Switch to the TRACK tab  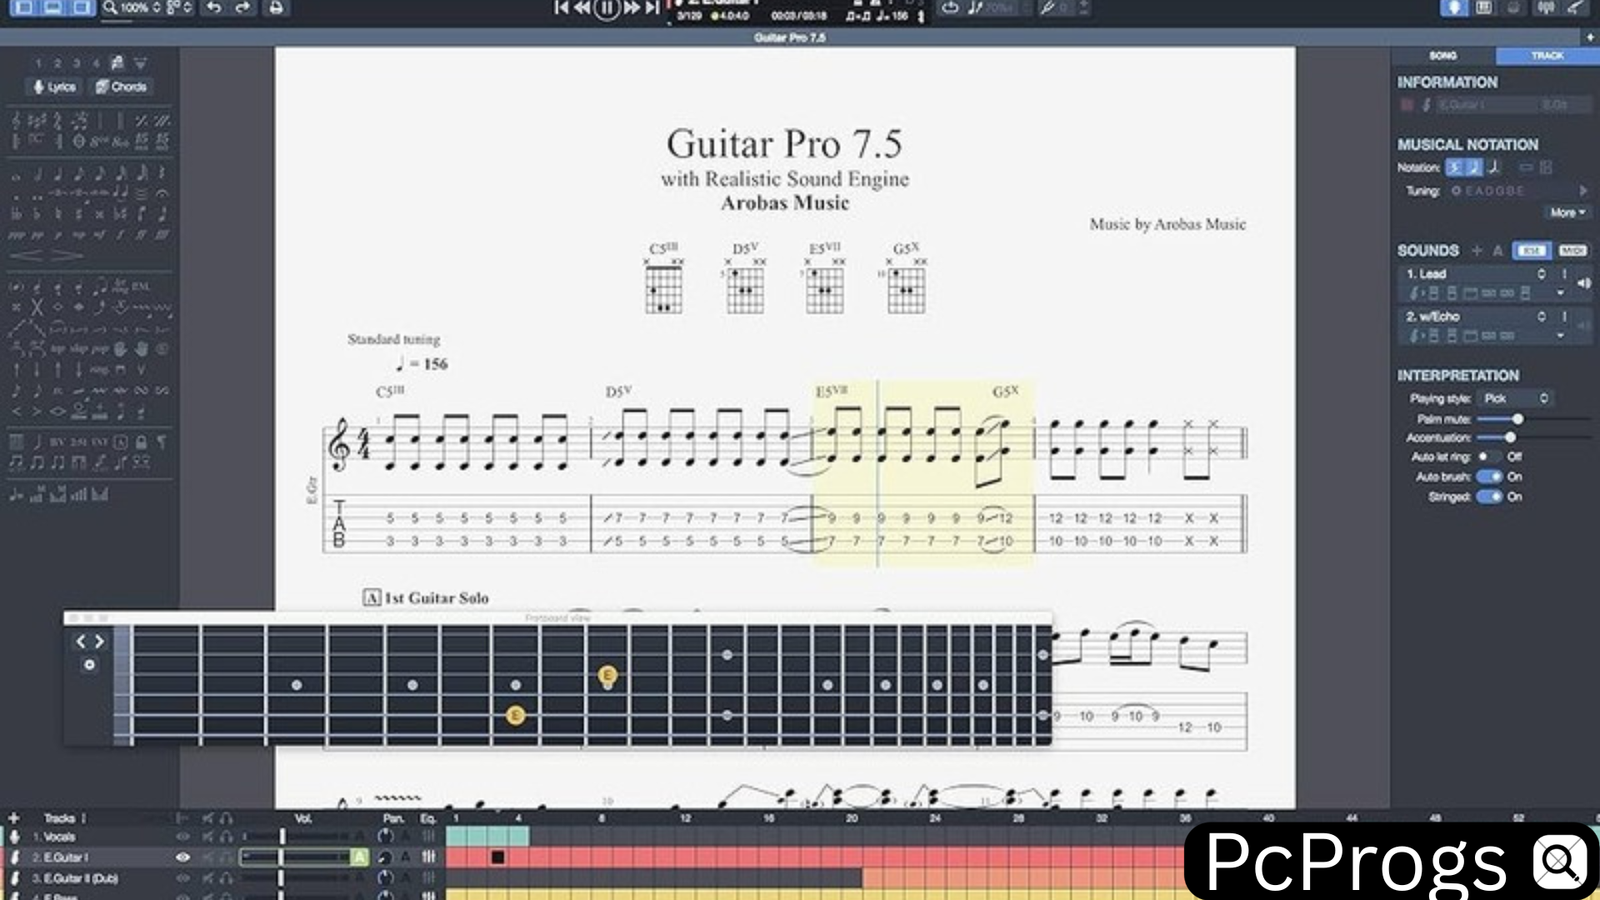point(1547,56)
